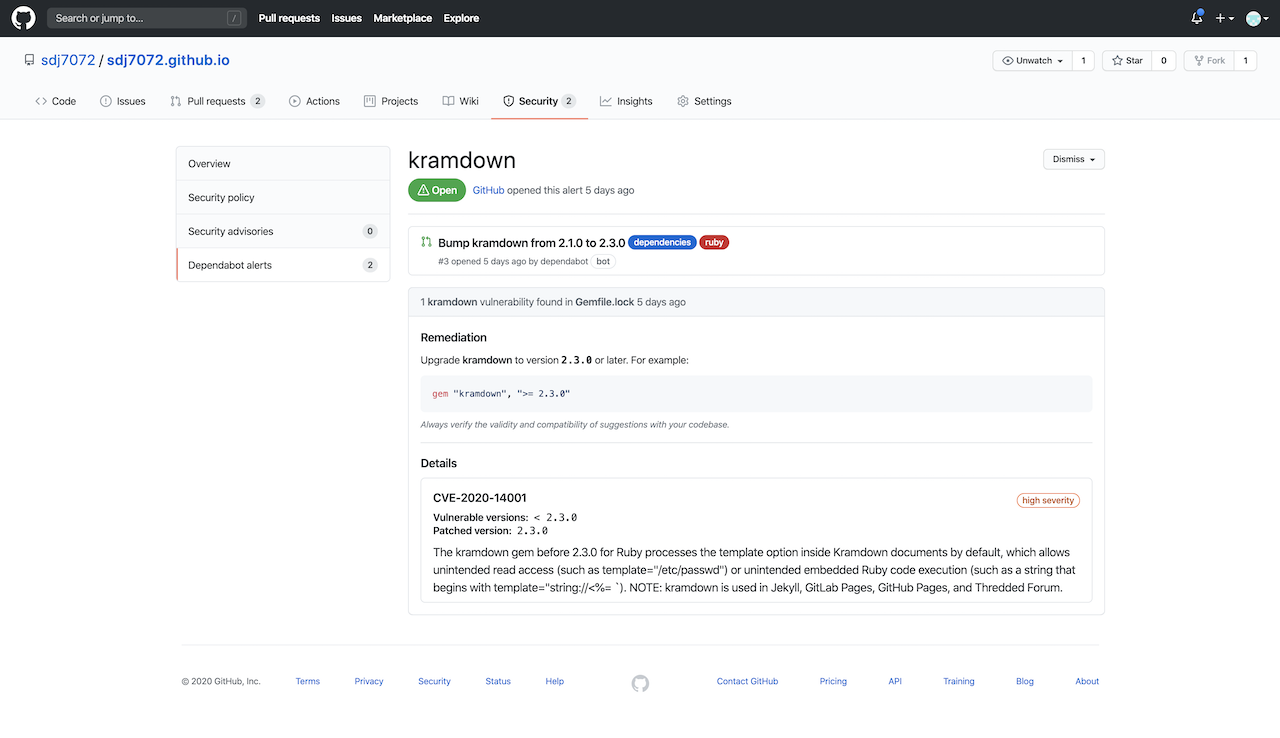Open the Bump kramdown pull request
Screen dimensions: 1280x738
(531, 243)
